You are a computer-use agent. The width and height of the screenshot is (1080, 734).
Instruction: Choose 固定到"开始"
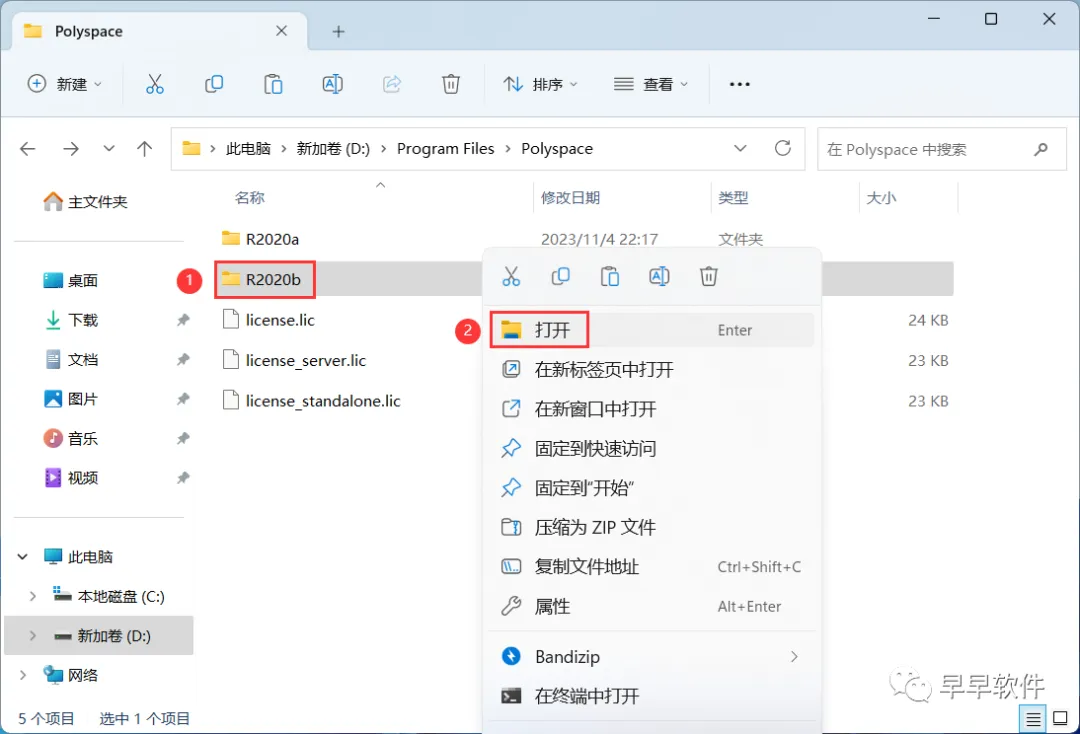652,488
